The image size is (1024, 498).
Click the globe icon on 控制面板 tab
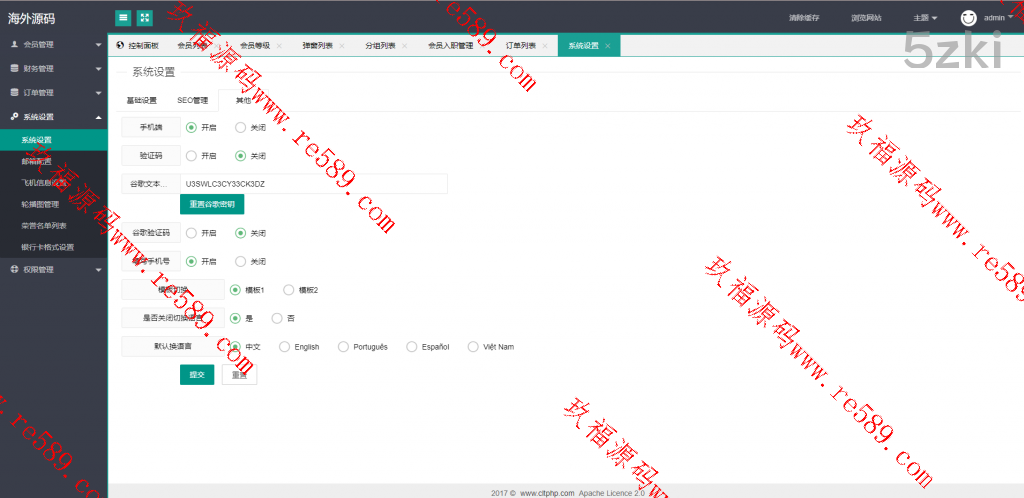[x=120, y=46]
